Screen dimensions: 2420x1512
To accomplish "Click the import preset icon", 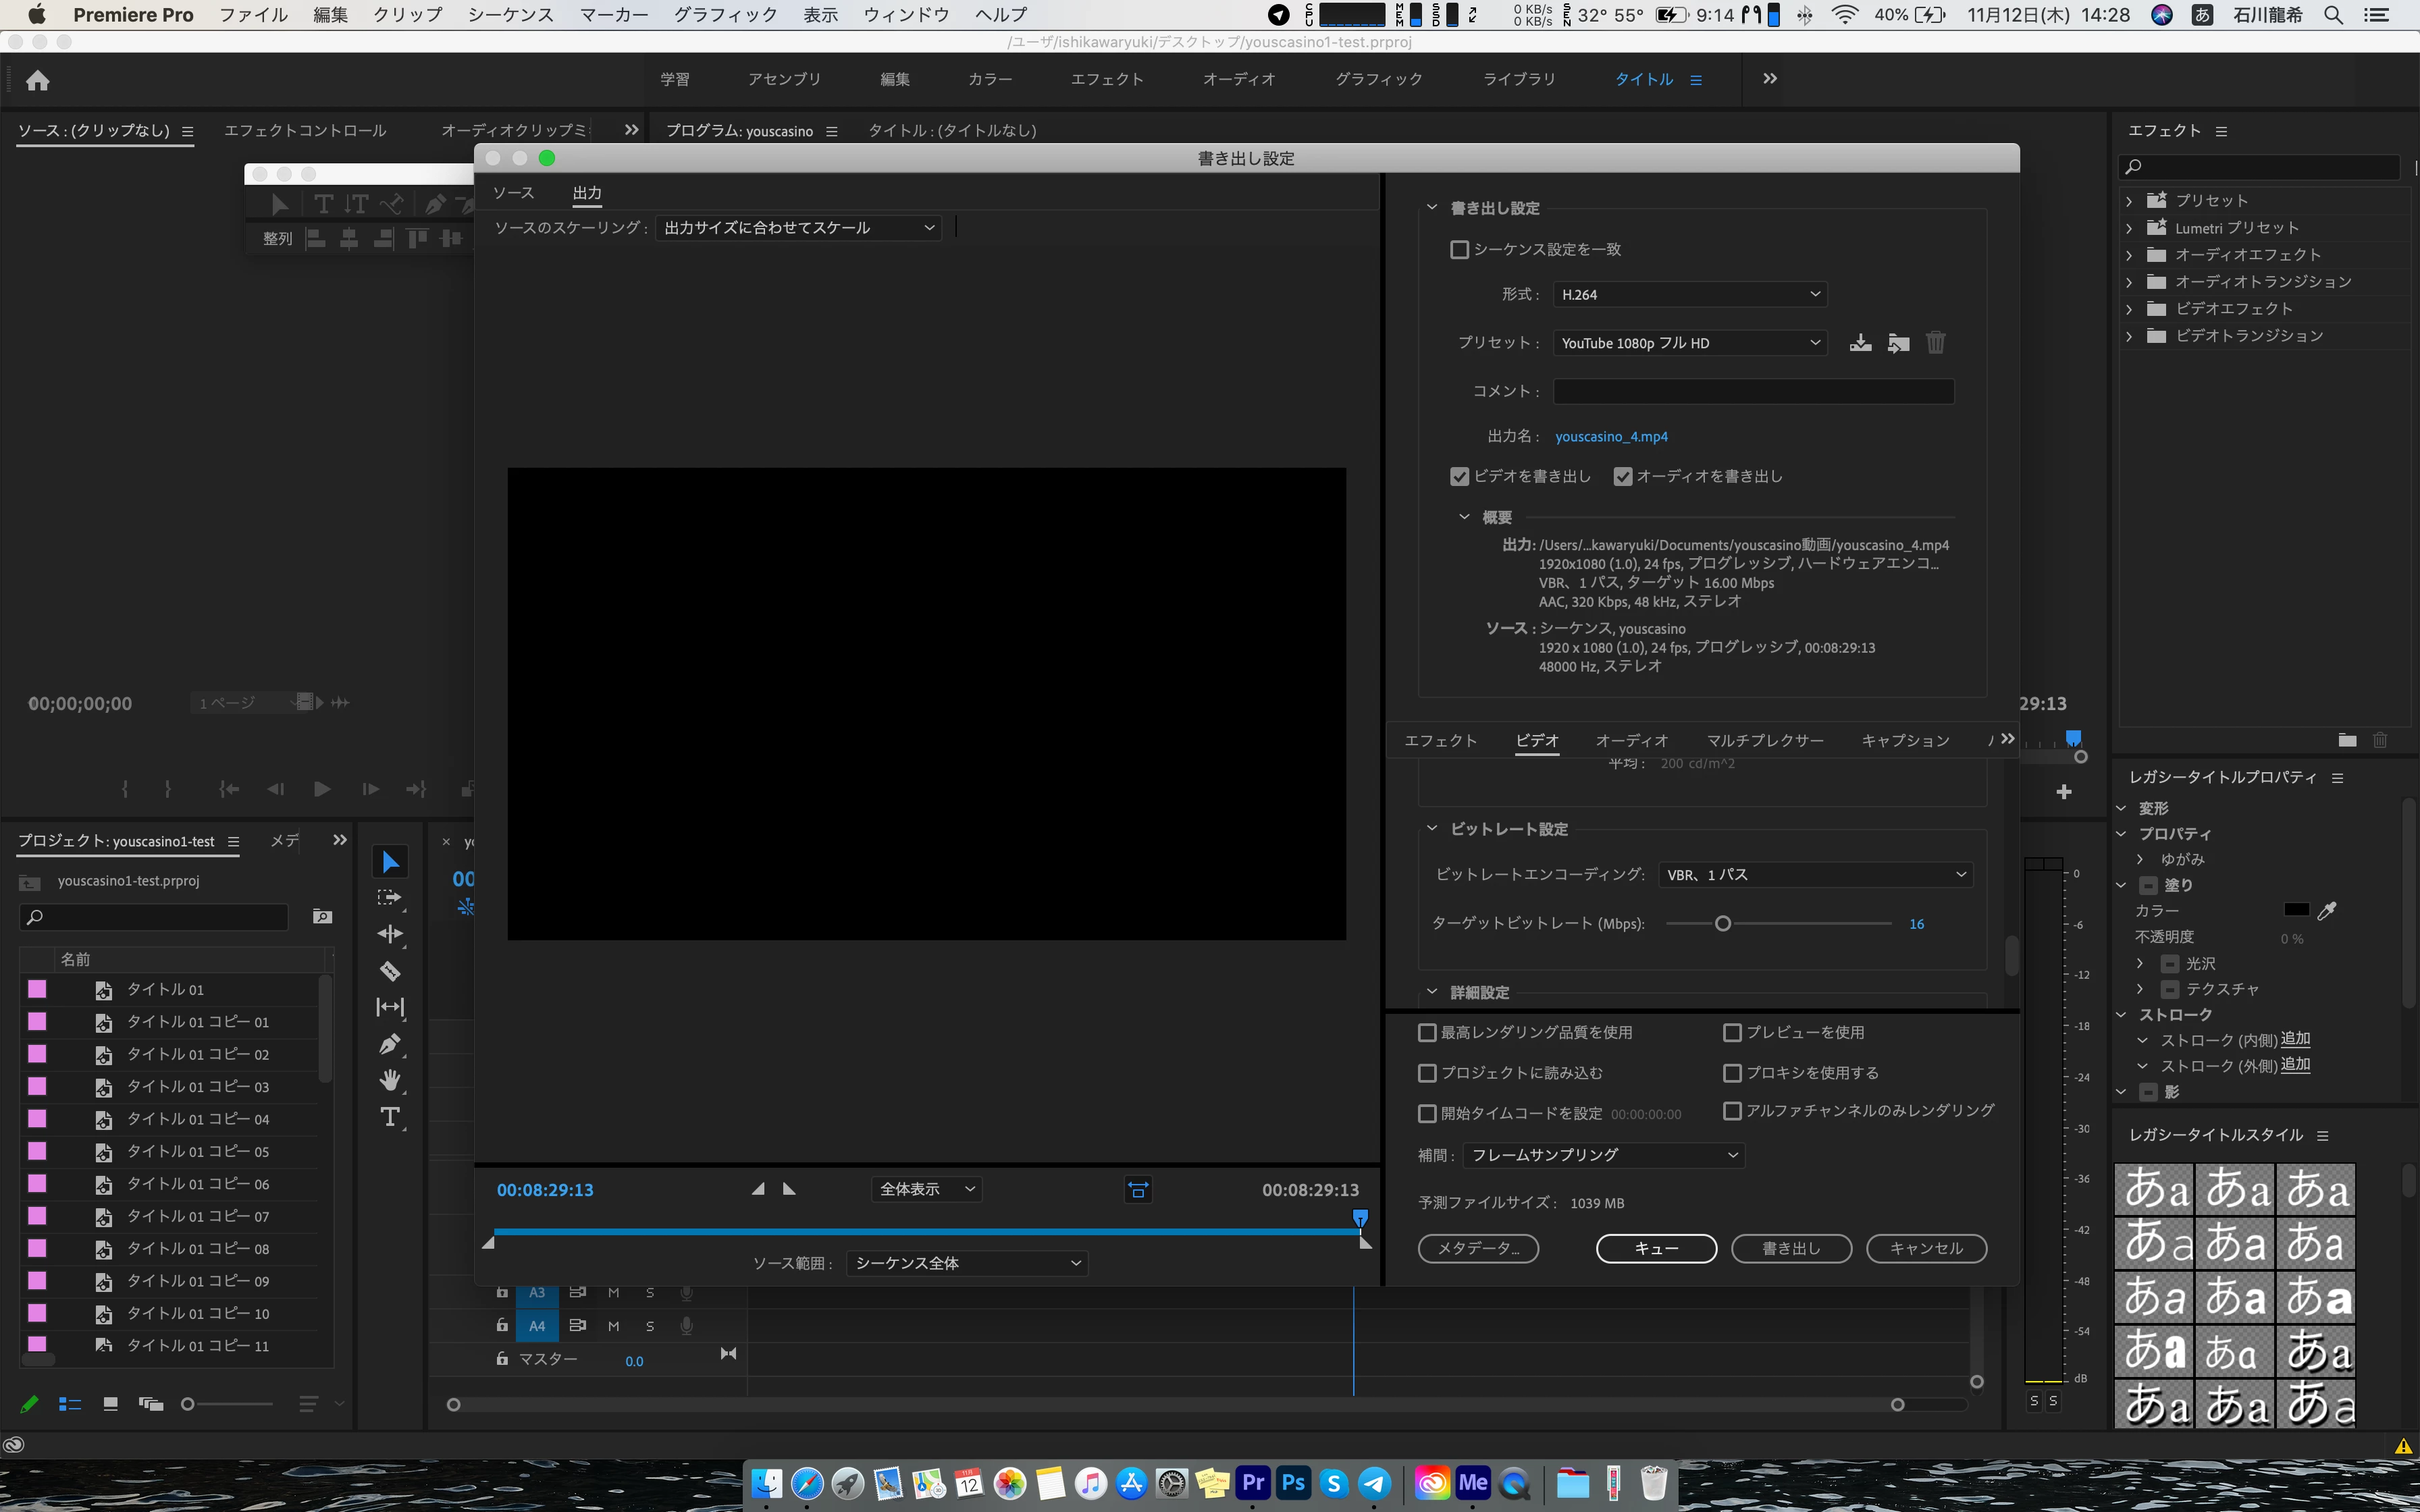I will click(1898, 343).
